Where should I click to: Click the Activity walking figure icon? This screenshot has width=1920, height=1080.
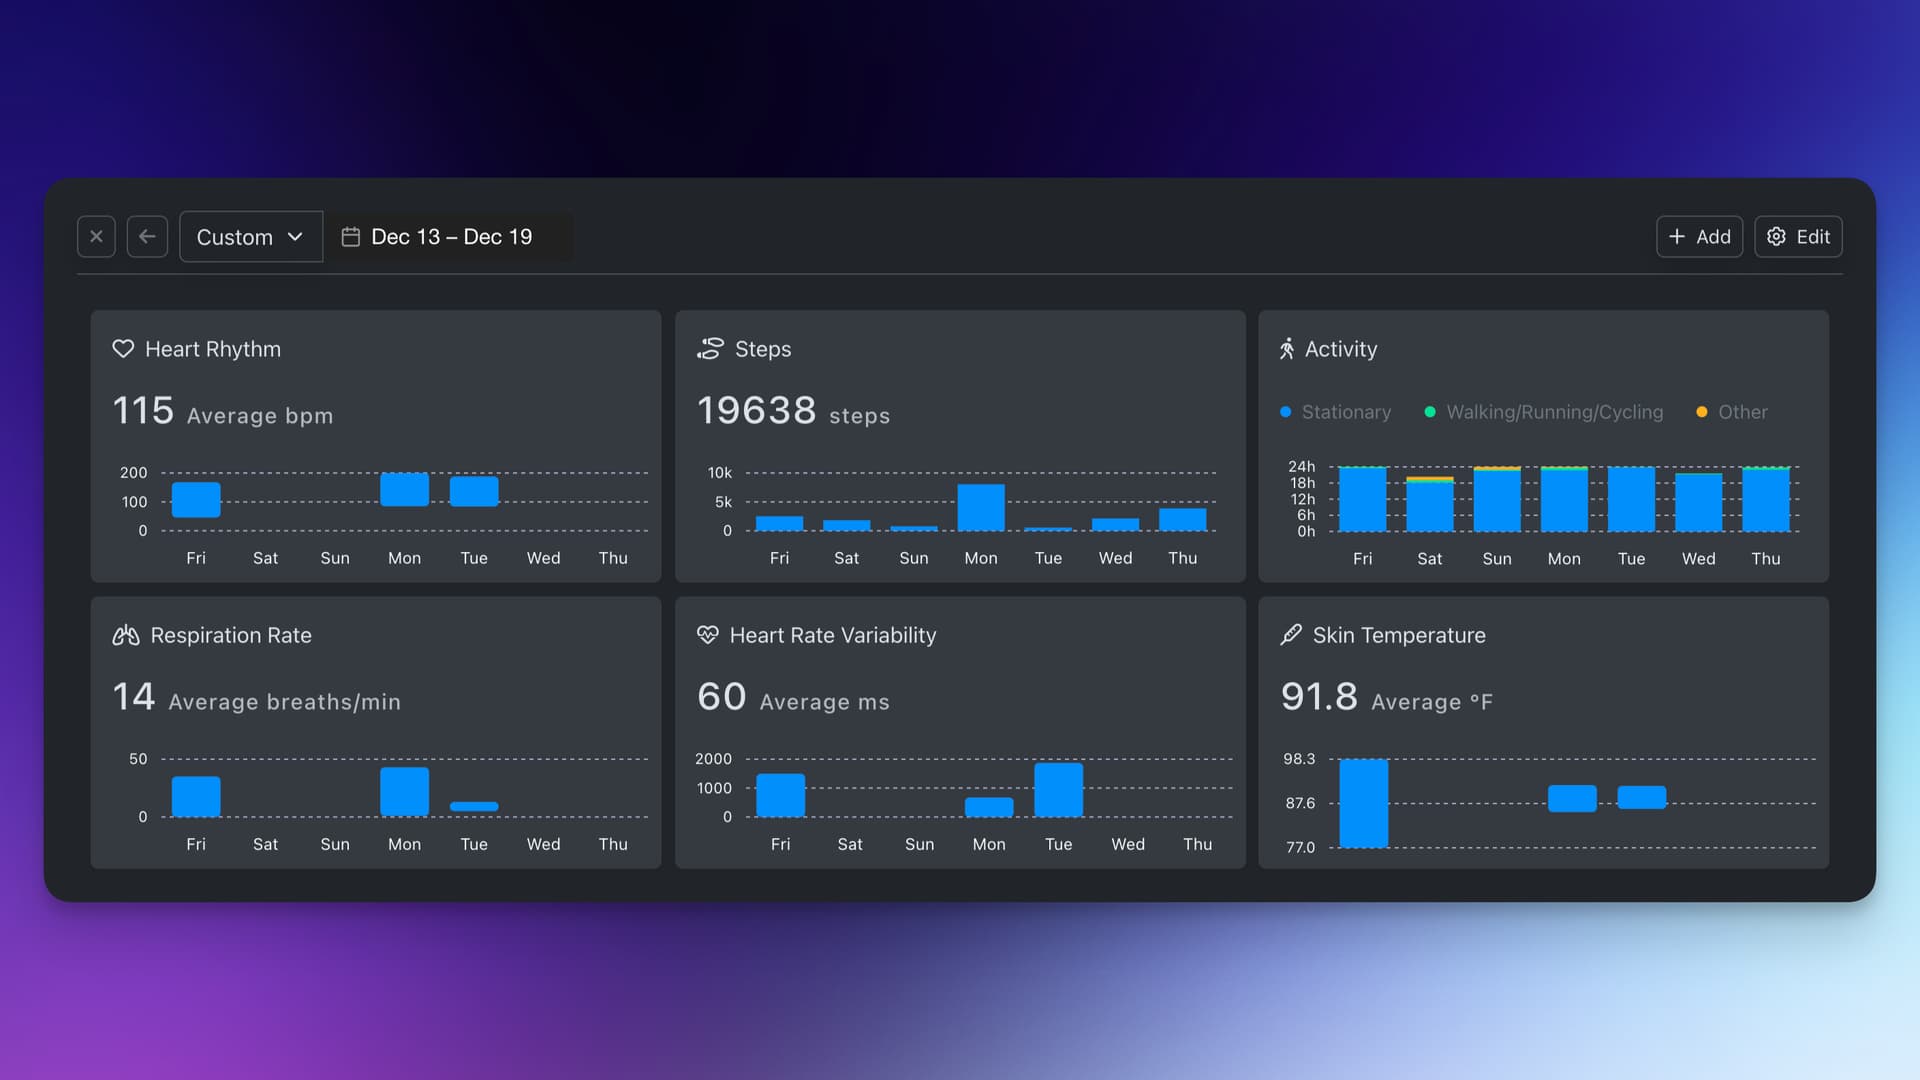tap(1287, 349)
